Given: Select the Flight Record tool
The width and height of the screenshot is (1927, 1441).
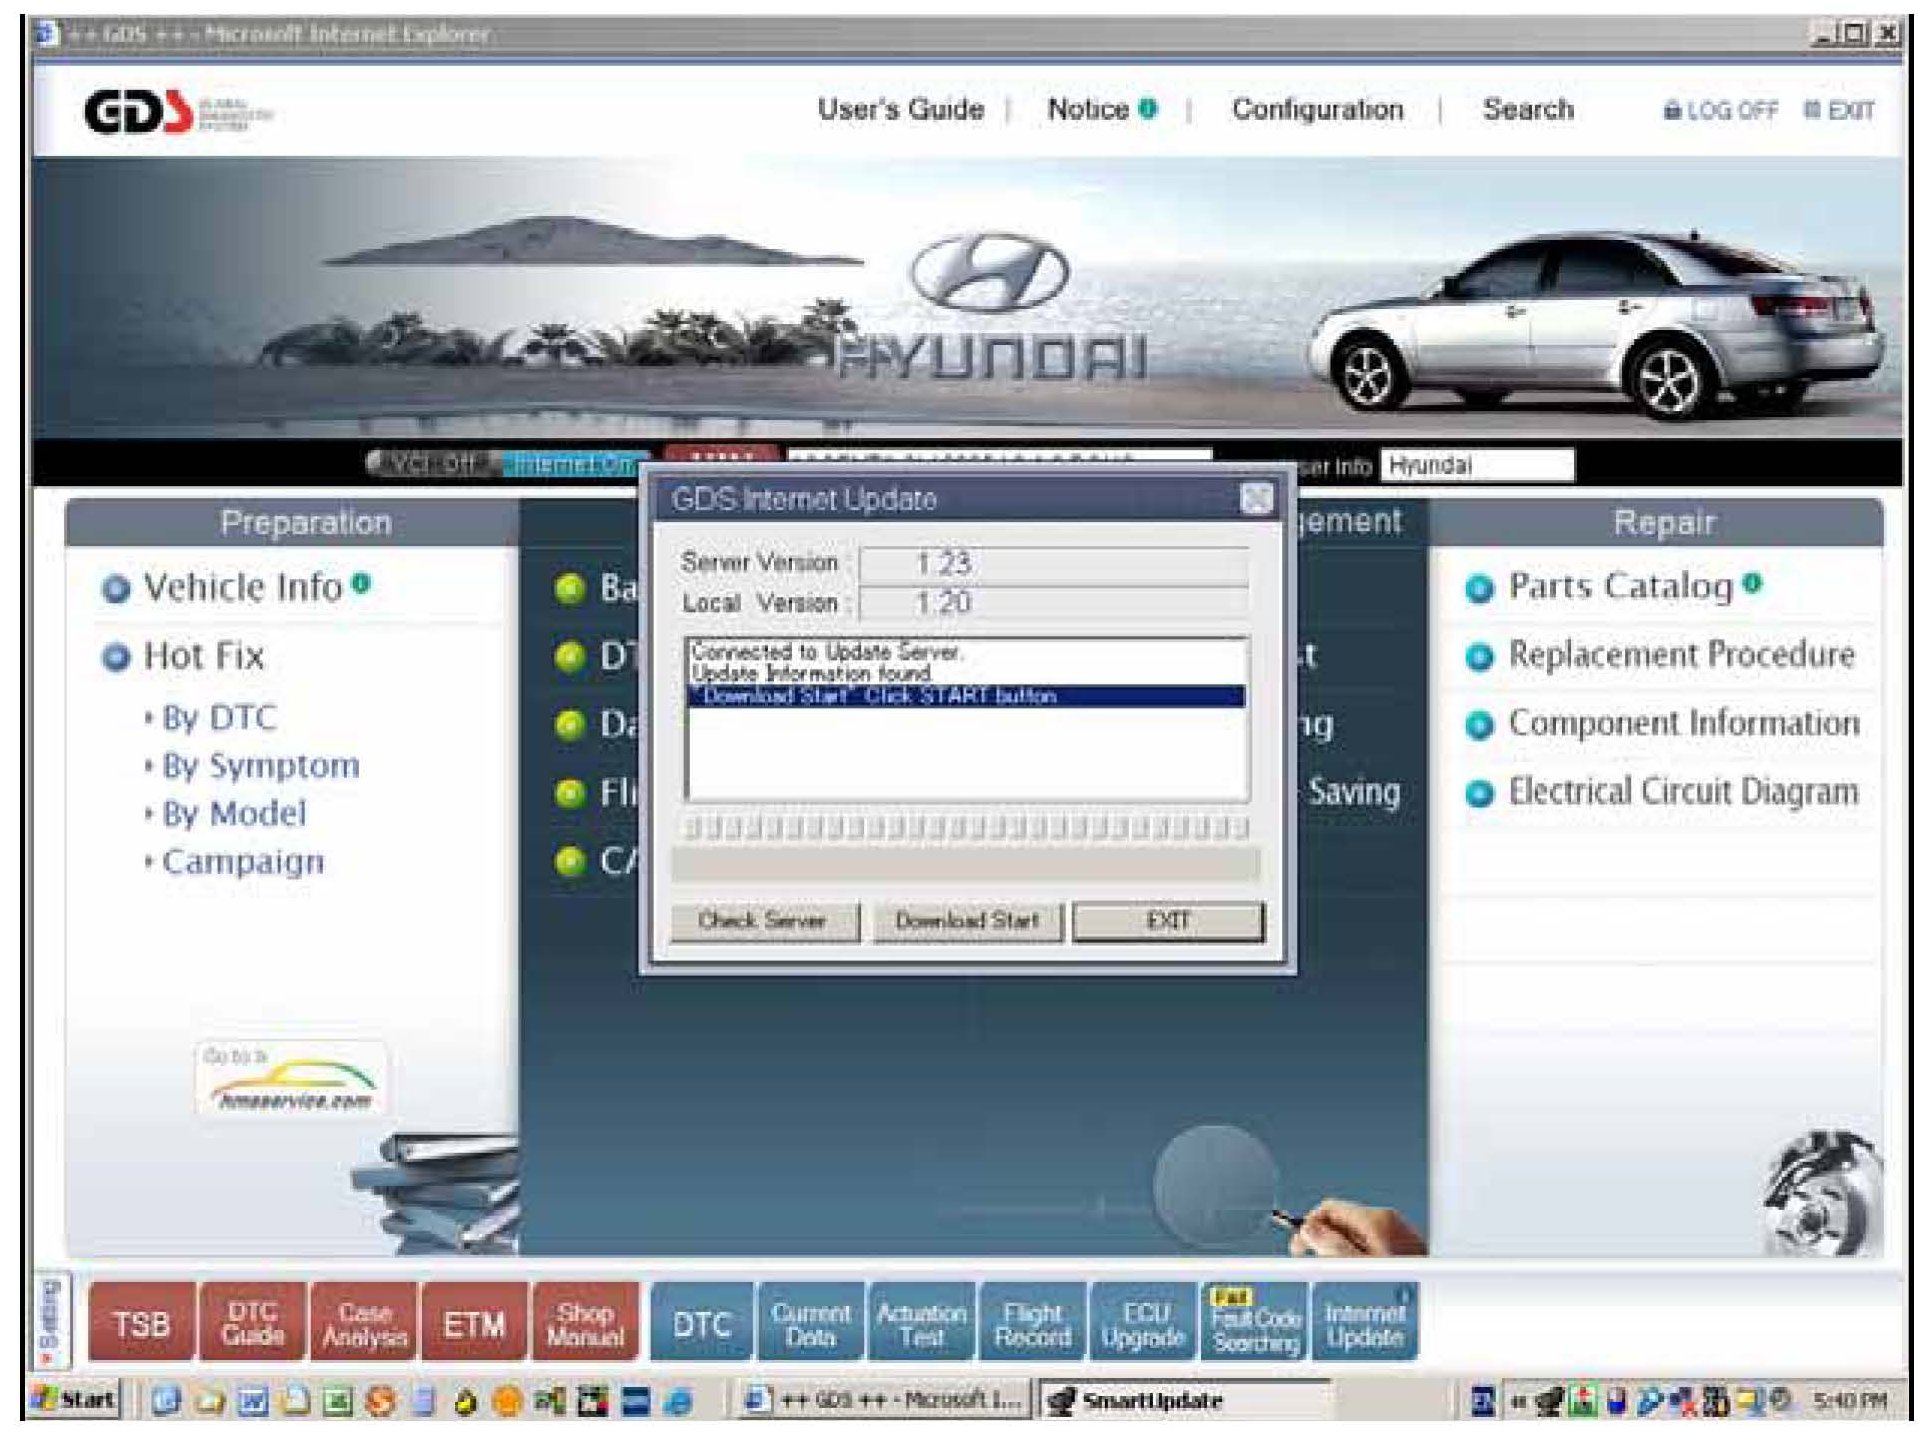Looking at the screenshot, I should coord(1032,1324).
